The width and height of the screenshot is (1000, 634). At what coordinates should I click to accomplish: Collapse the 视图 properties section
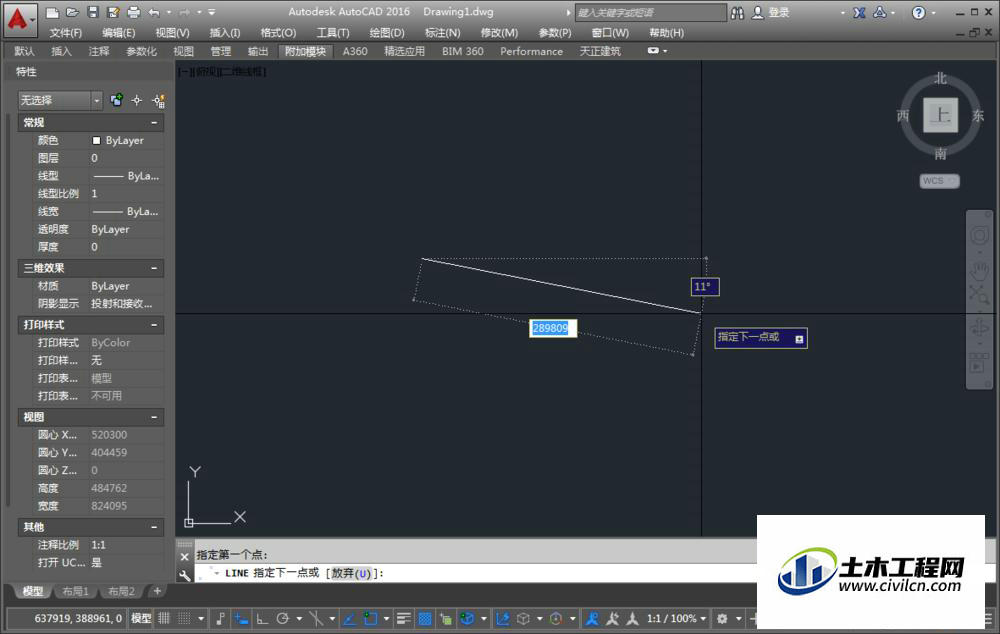[154, 417]
